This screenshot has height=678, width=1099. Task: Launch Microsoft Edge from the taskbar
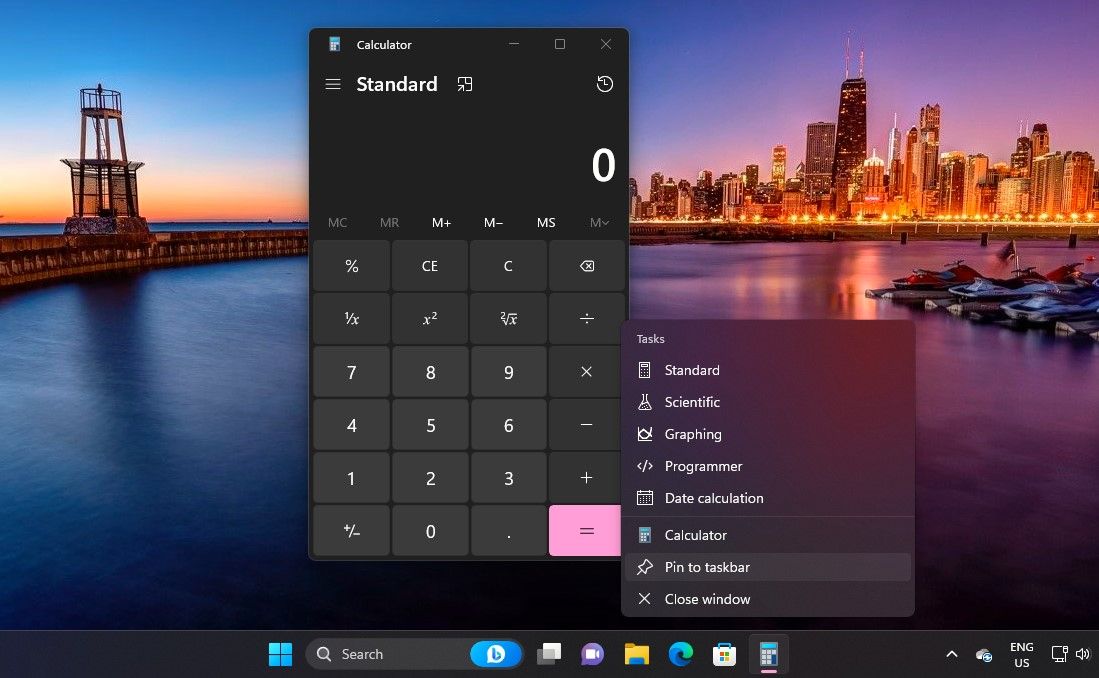(681, 654)
